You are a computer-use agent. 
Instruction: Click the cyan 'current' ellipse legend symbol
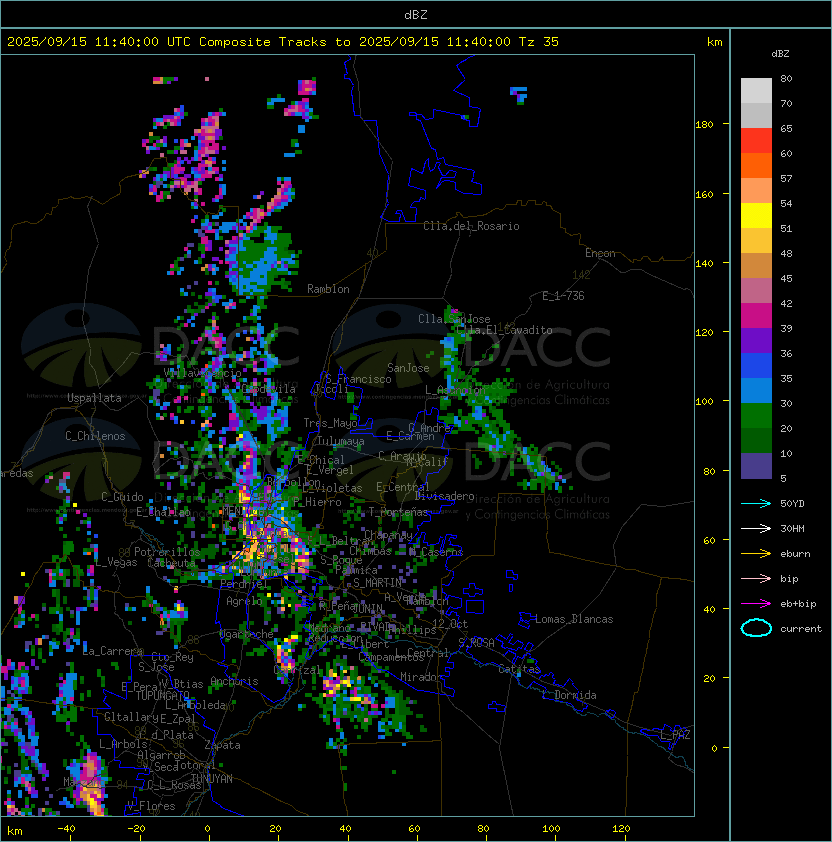(x=756, y=628)
